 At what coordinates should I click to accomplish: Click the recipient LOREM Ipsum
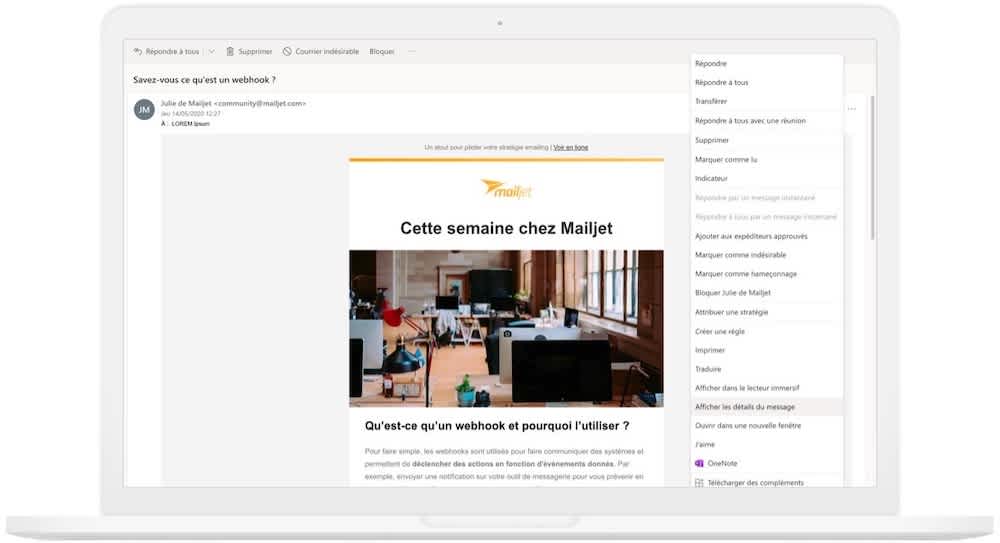tap(190, 124)
